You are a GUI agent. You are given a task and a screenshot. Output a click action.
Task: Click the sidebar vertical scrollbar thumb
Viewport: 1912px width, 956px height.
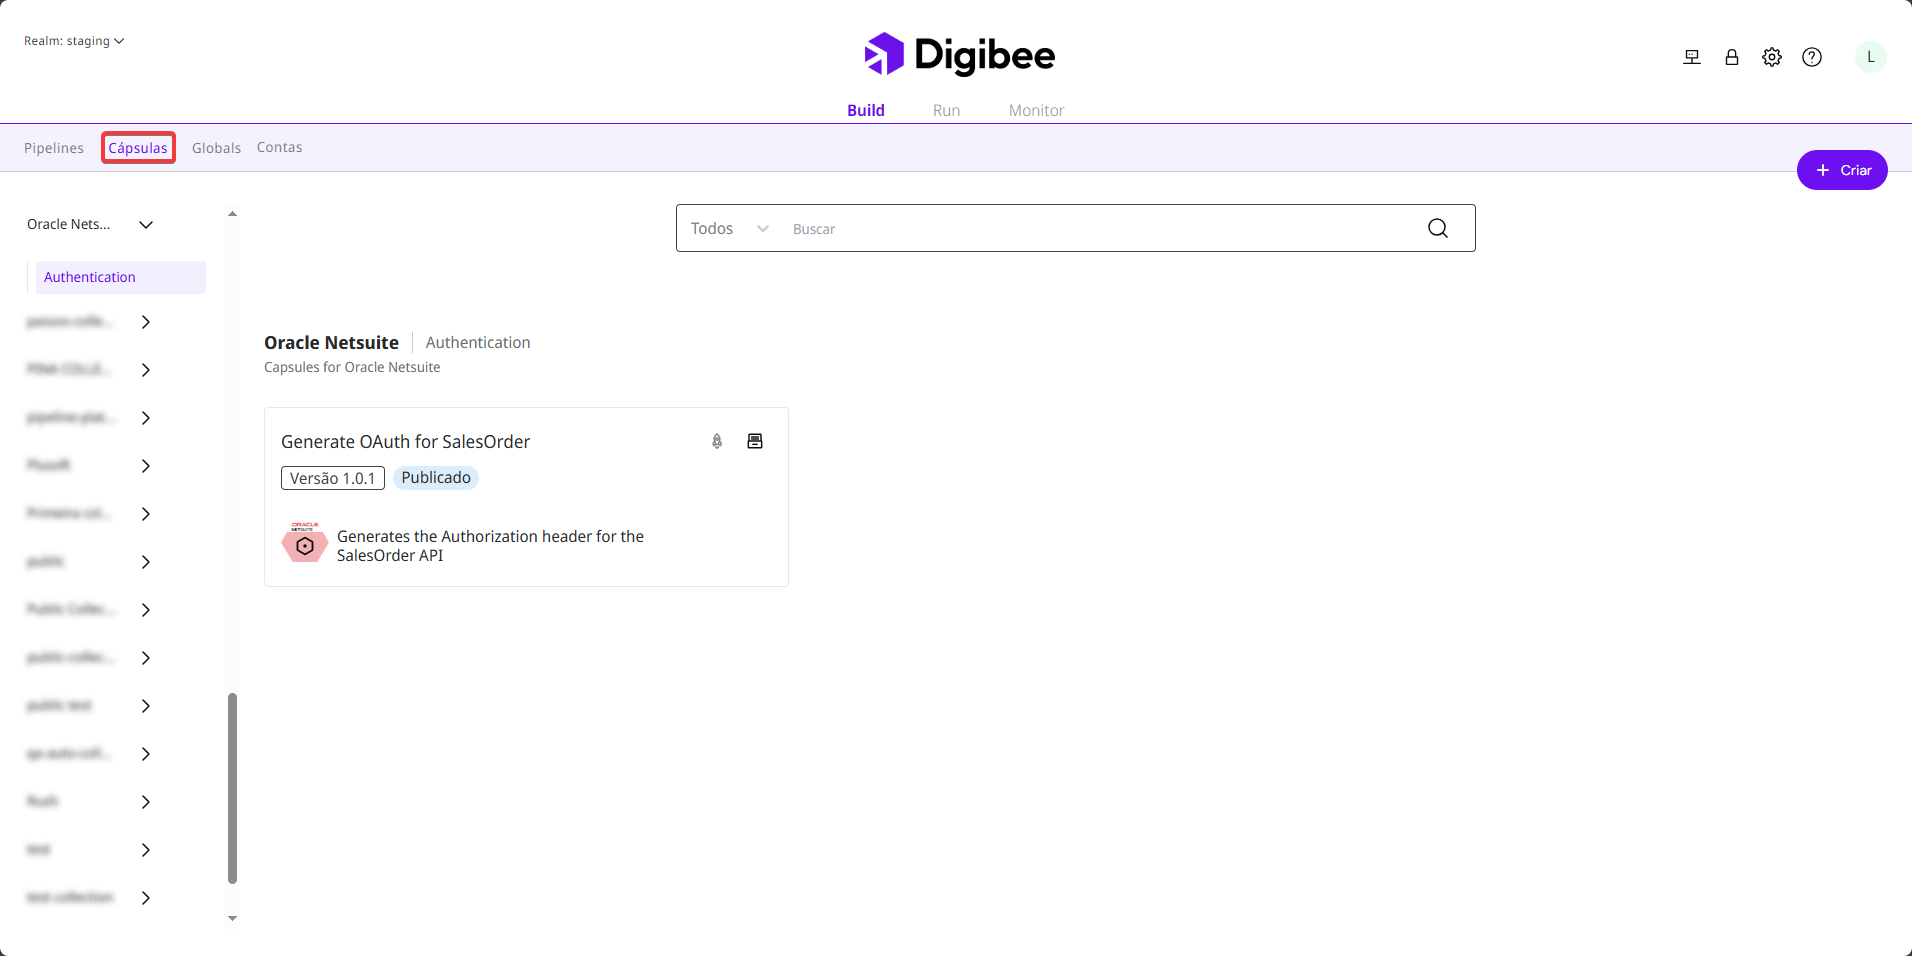[232, 788]
